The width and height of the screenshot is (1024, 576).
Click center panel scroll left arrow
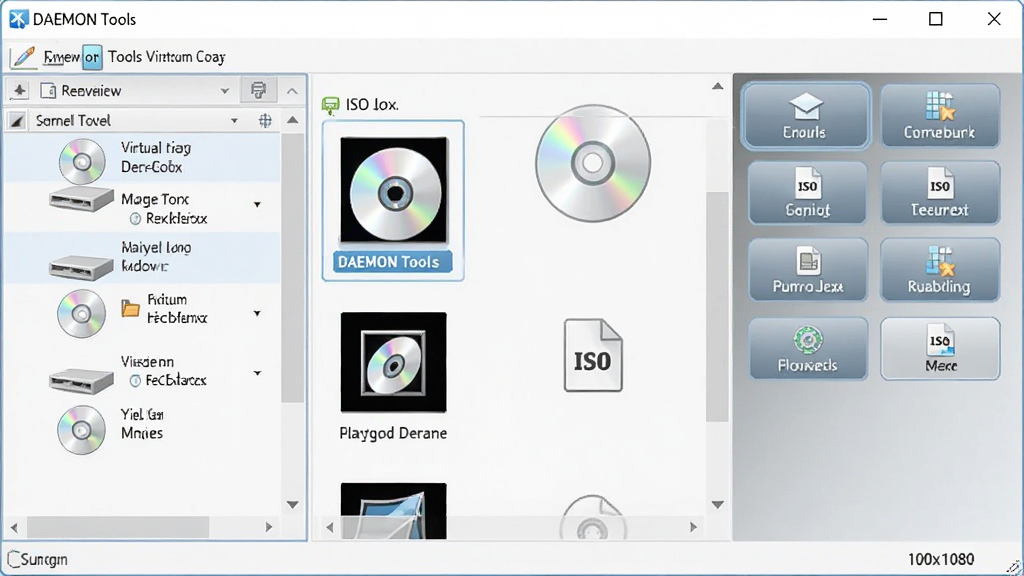tap(330, 527)
